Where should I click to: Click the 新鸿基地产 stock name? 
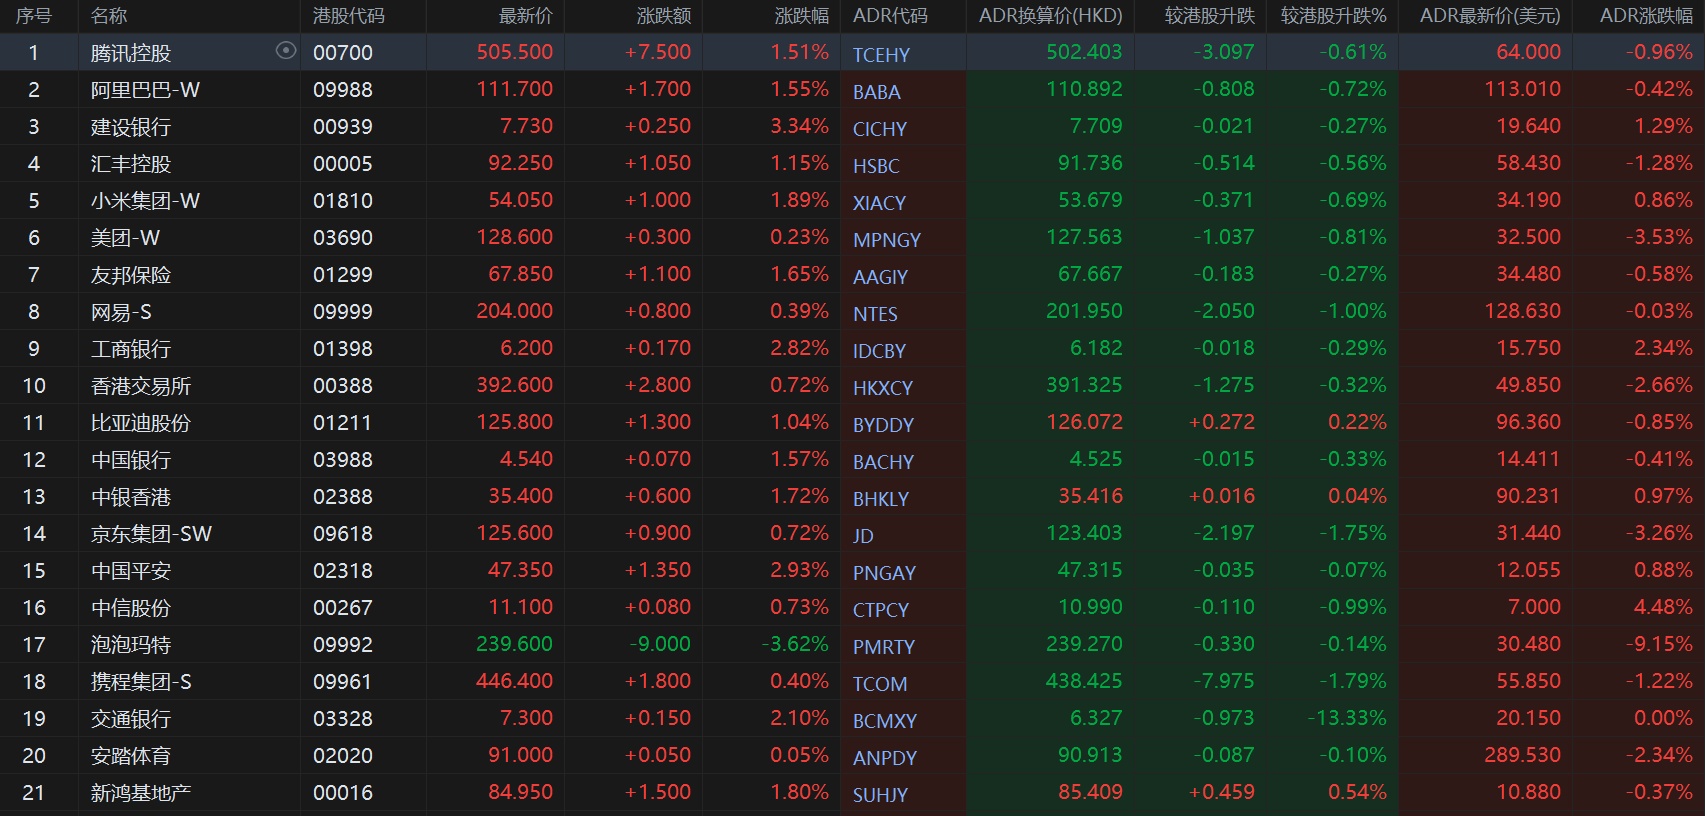pyautogui.click(x=141, y=793)
